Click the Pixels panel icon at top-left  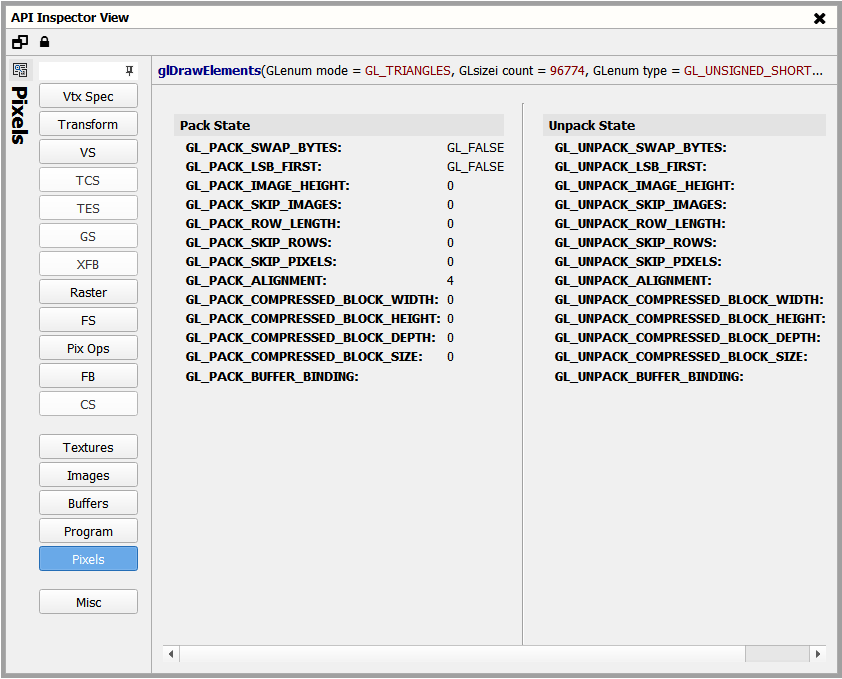coord(20,70)
